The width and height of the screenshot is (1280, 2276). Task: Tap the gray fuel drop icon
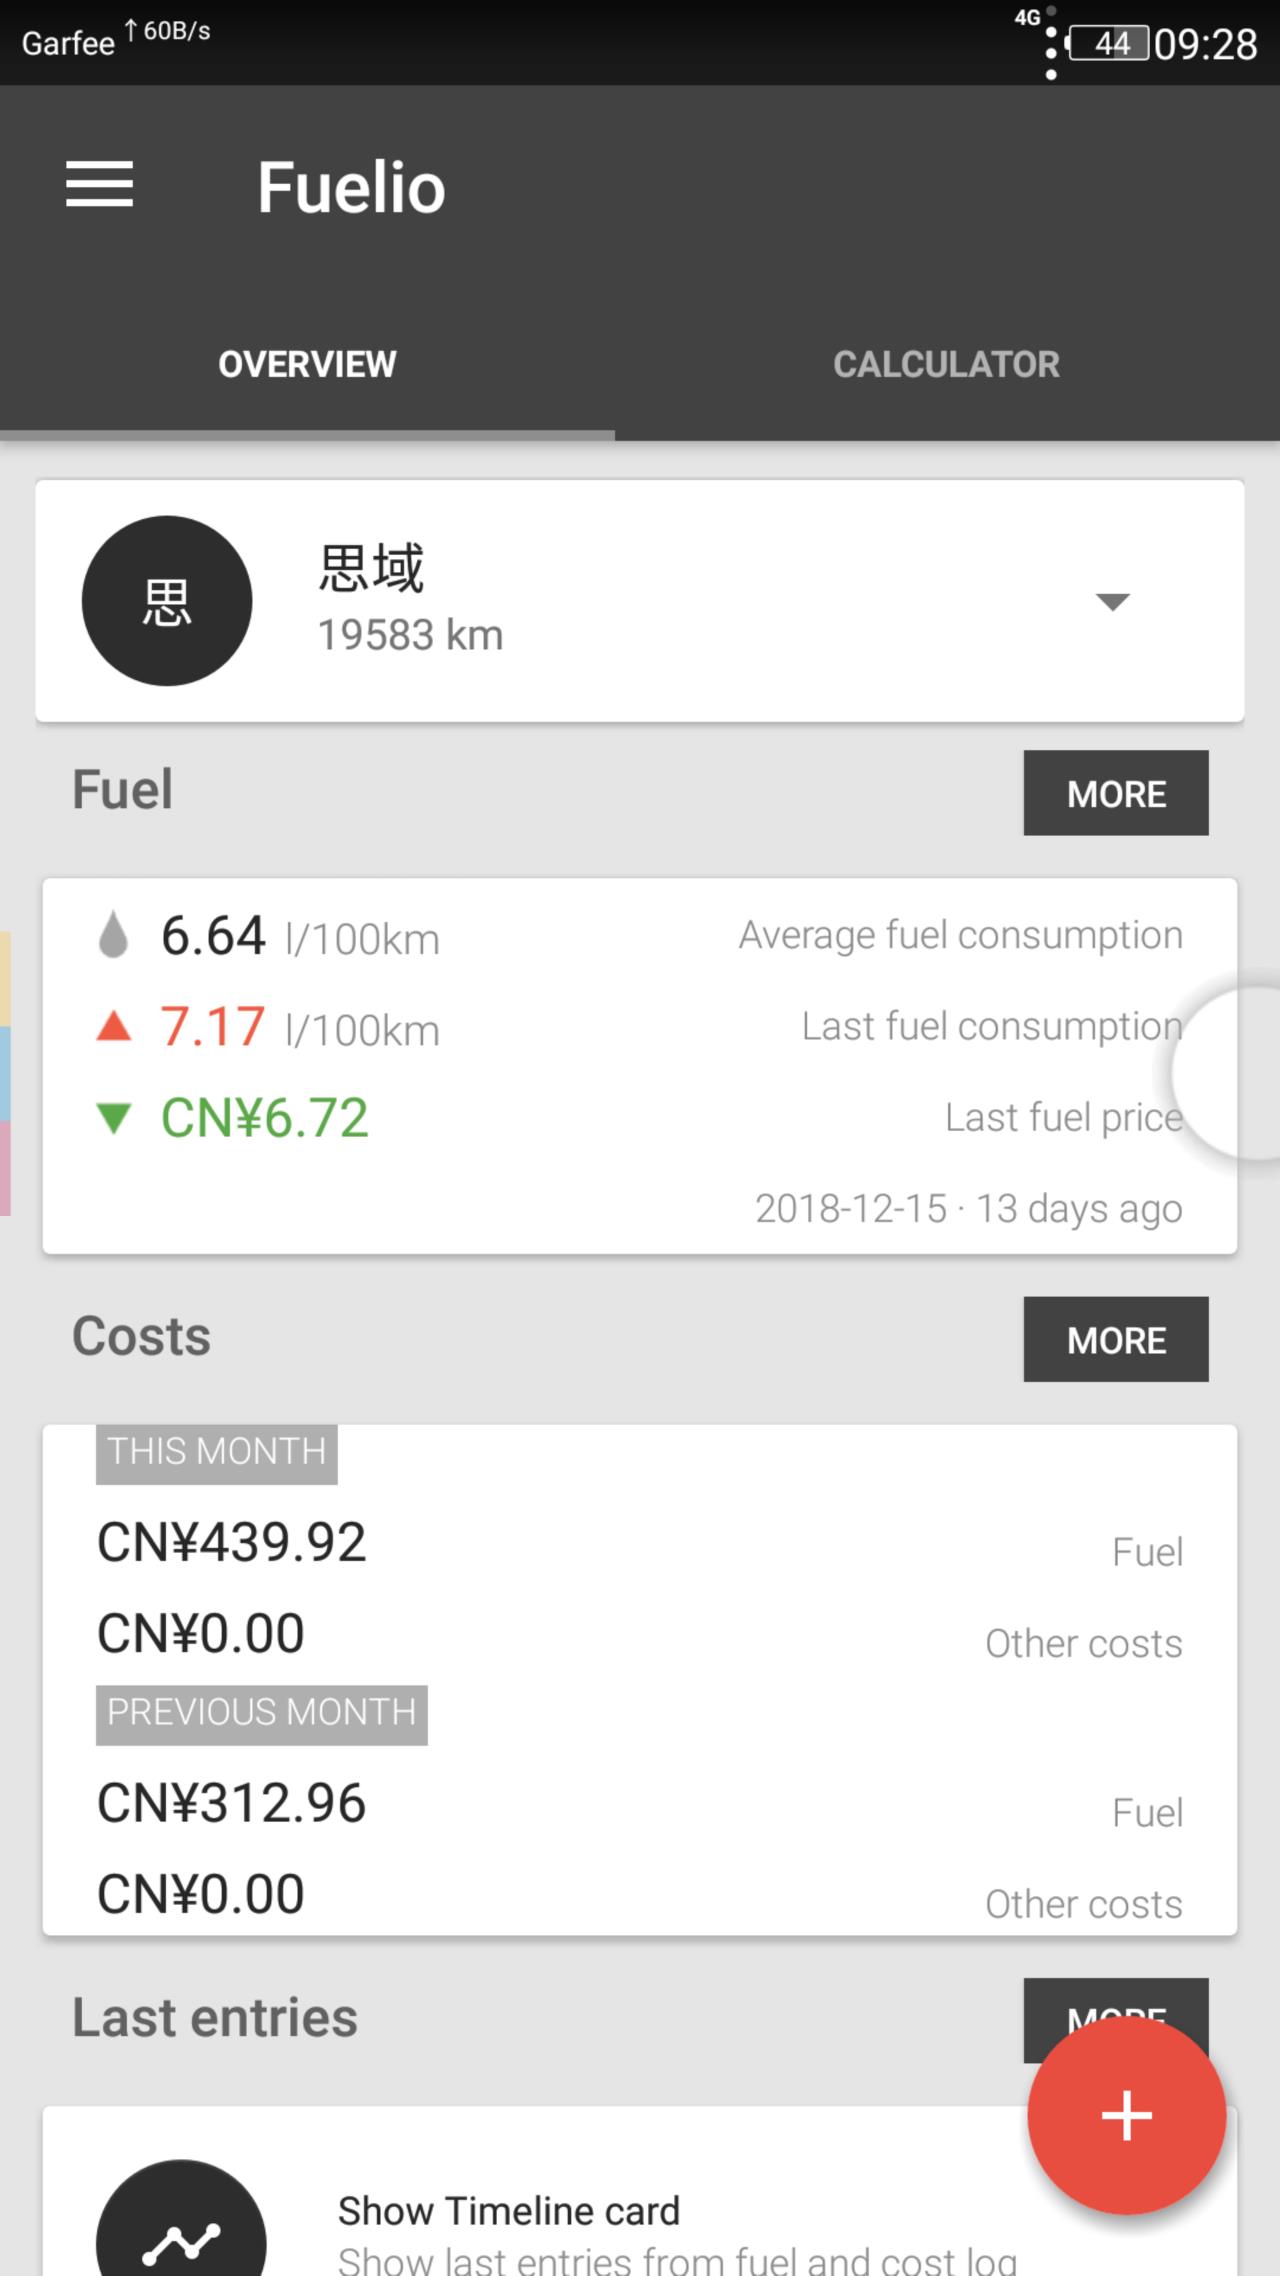click(114, 937)
